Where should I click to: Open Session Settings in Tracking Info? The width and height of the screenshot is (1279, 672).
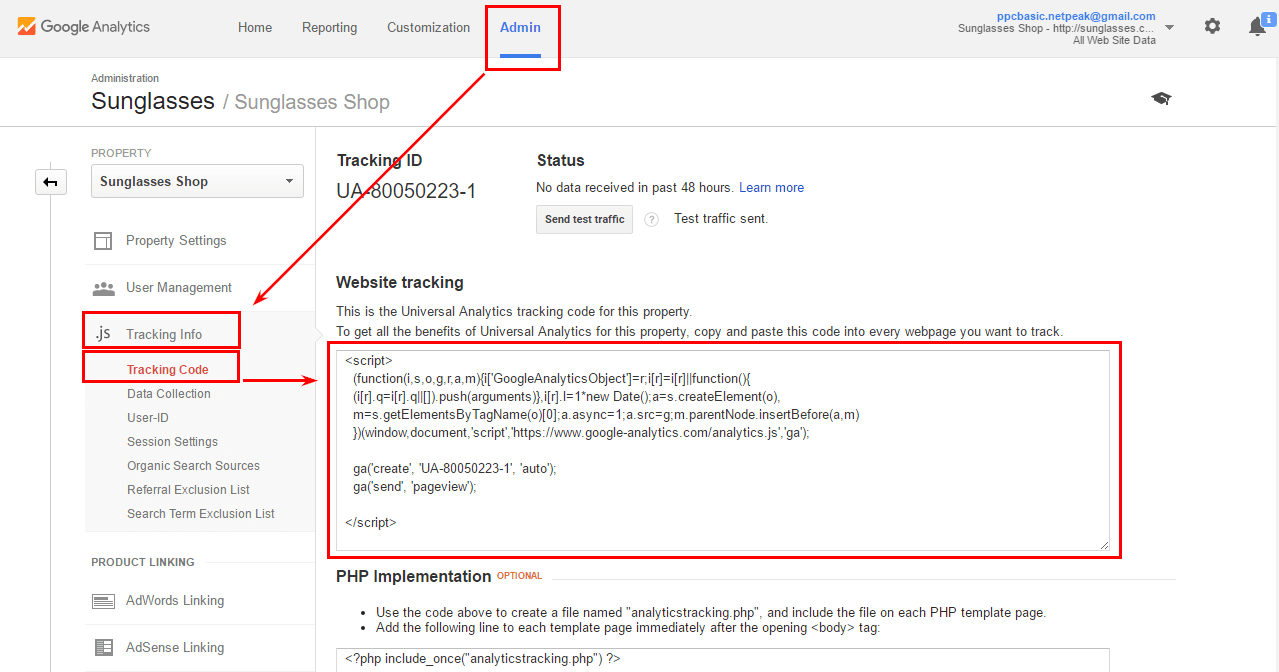(x=172, y=442)
